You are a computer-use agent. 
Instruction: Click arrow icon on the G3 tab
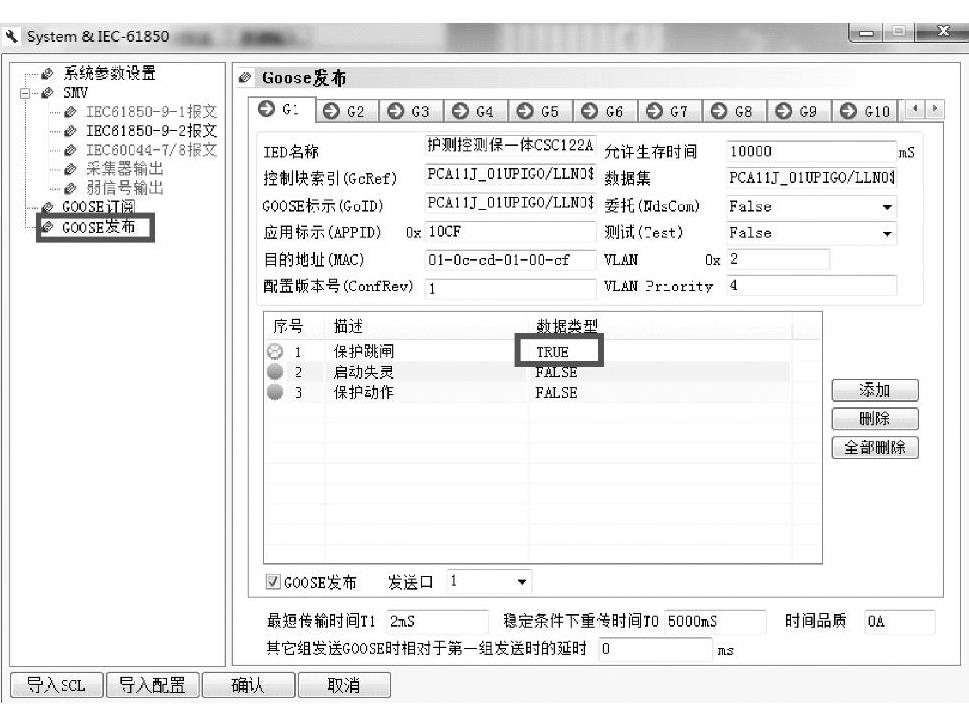[x=396, y=111]
